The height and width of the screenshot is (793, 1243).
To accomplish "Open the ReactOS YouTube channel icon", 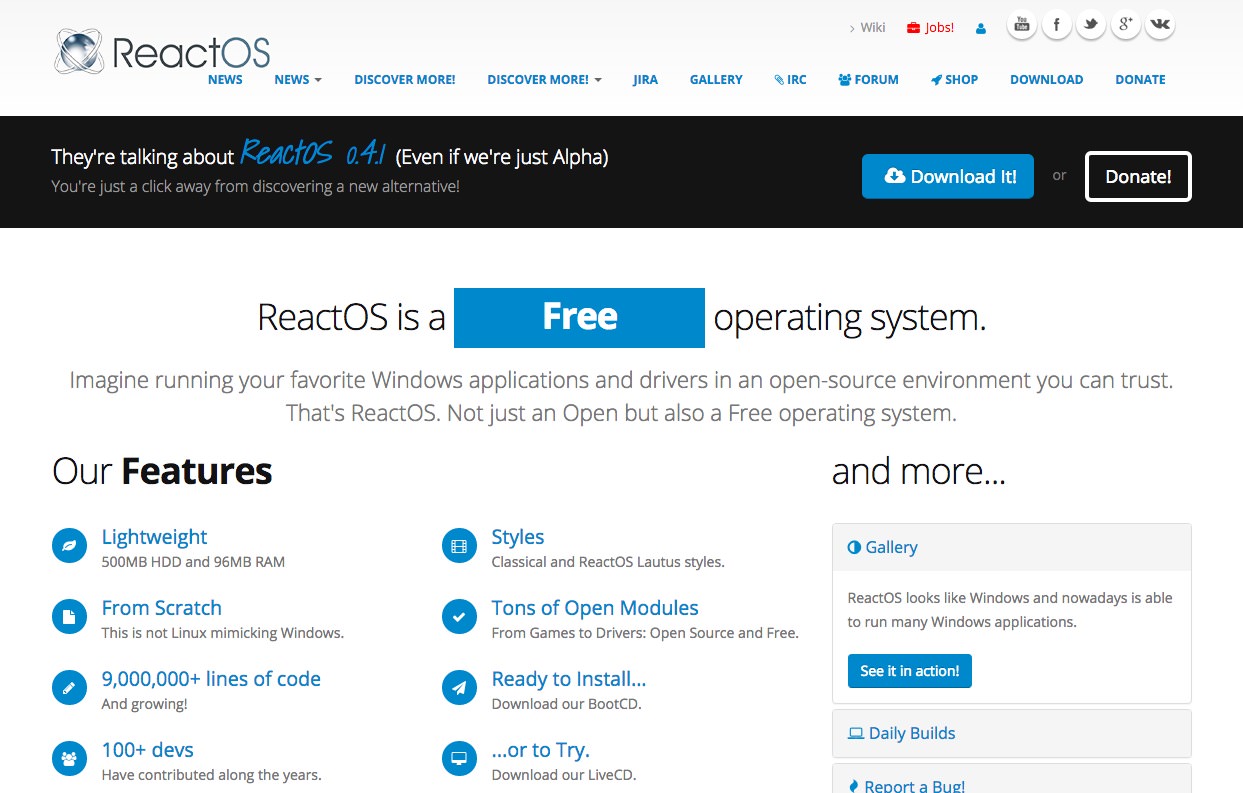I will point(1021,25).
